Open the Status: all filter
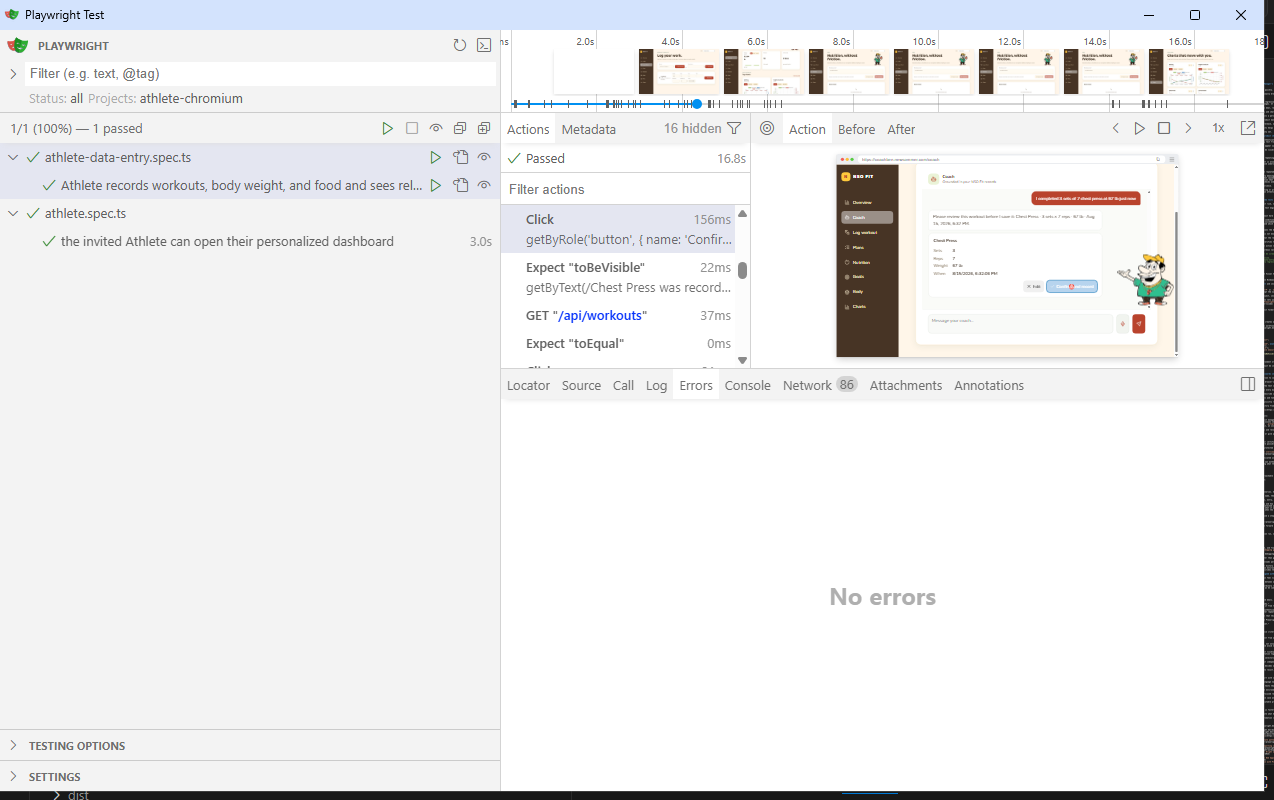Screen dimensions: 1274x800 tap(56, 99)
